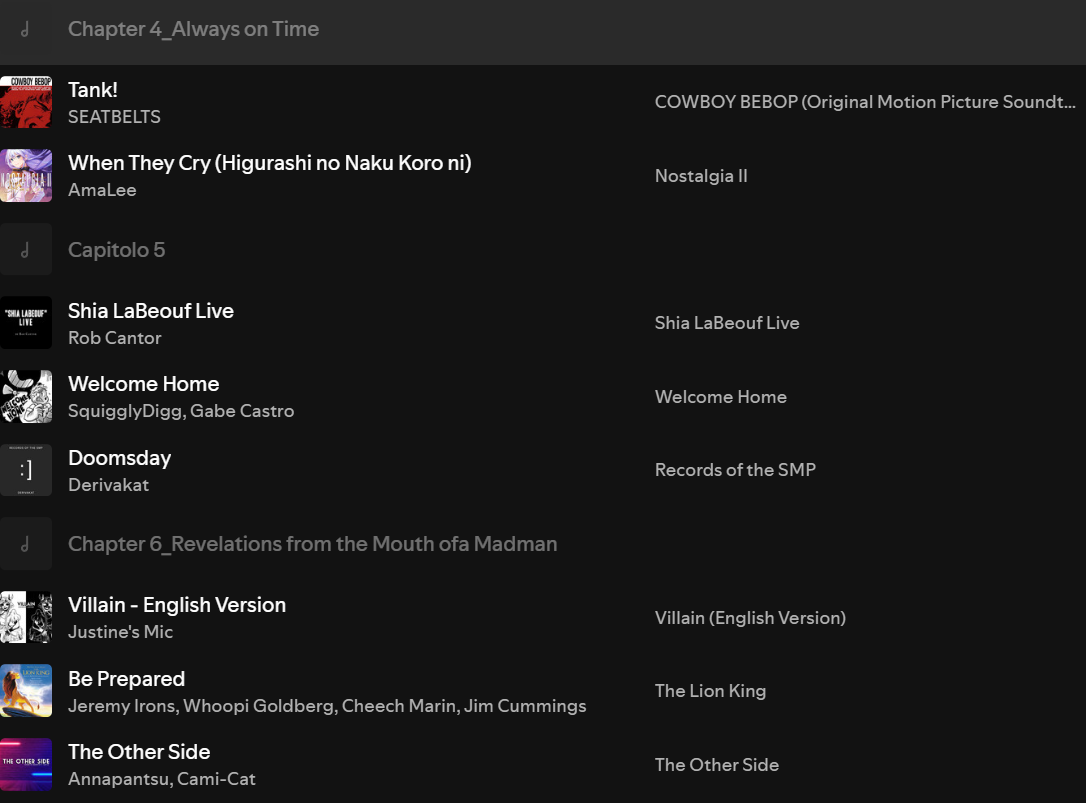
Task: Click the music note icon beside Capitolo 5
Action: 26,250
